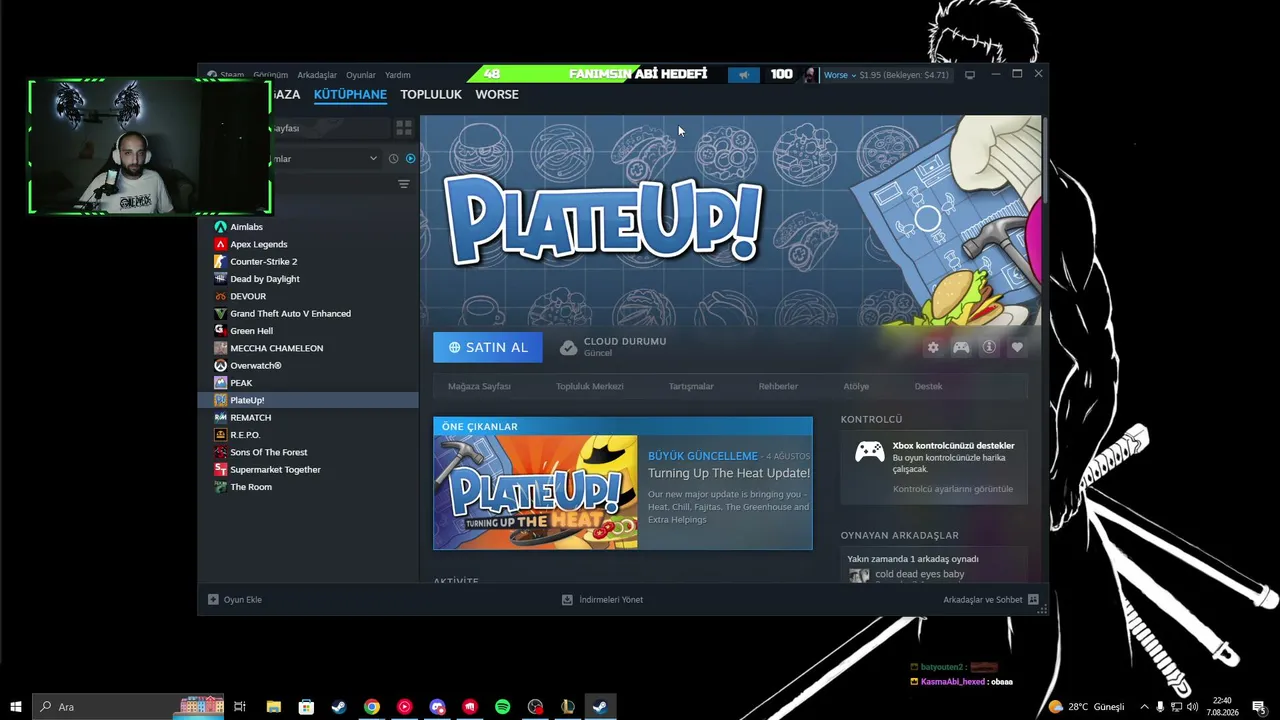The width and height of the screenshot is (1280, 720).
Task: Select Aimlabs in the library list
Action: click(308, 227)
